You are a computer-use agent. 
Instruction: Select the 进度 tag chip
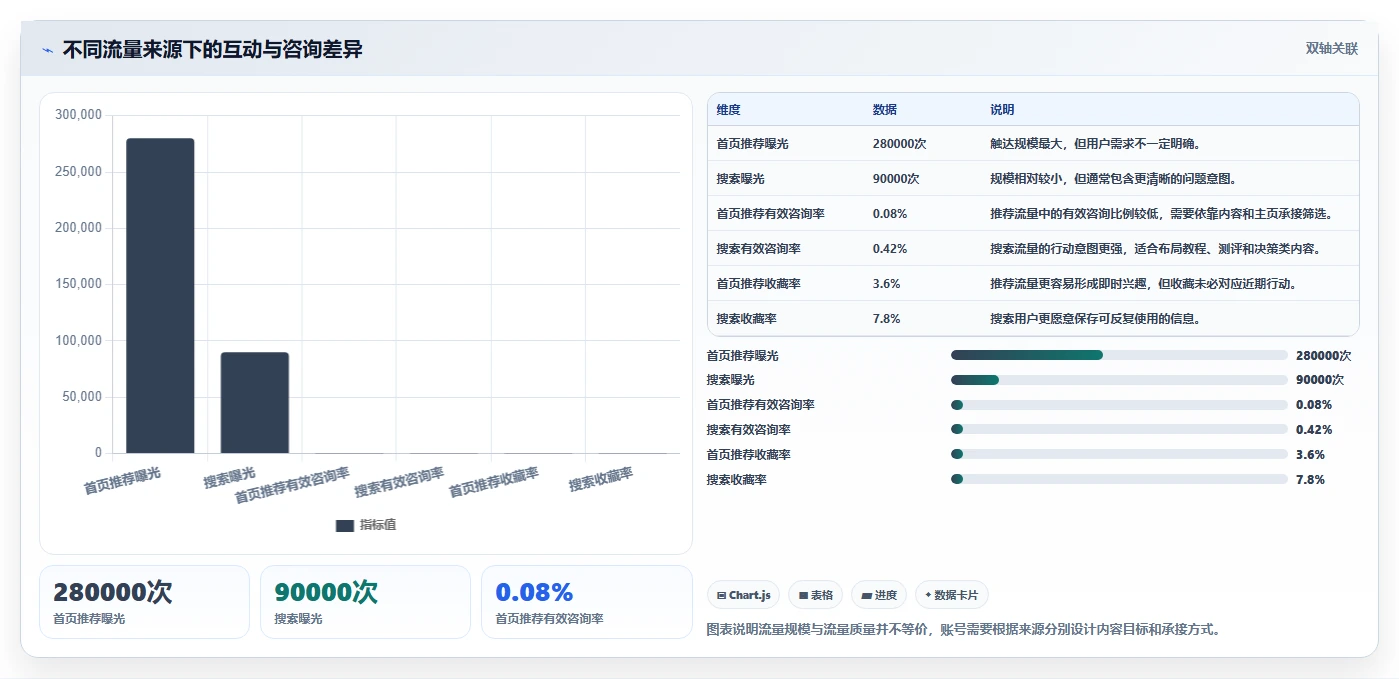tap(879, 595)
